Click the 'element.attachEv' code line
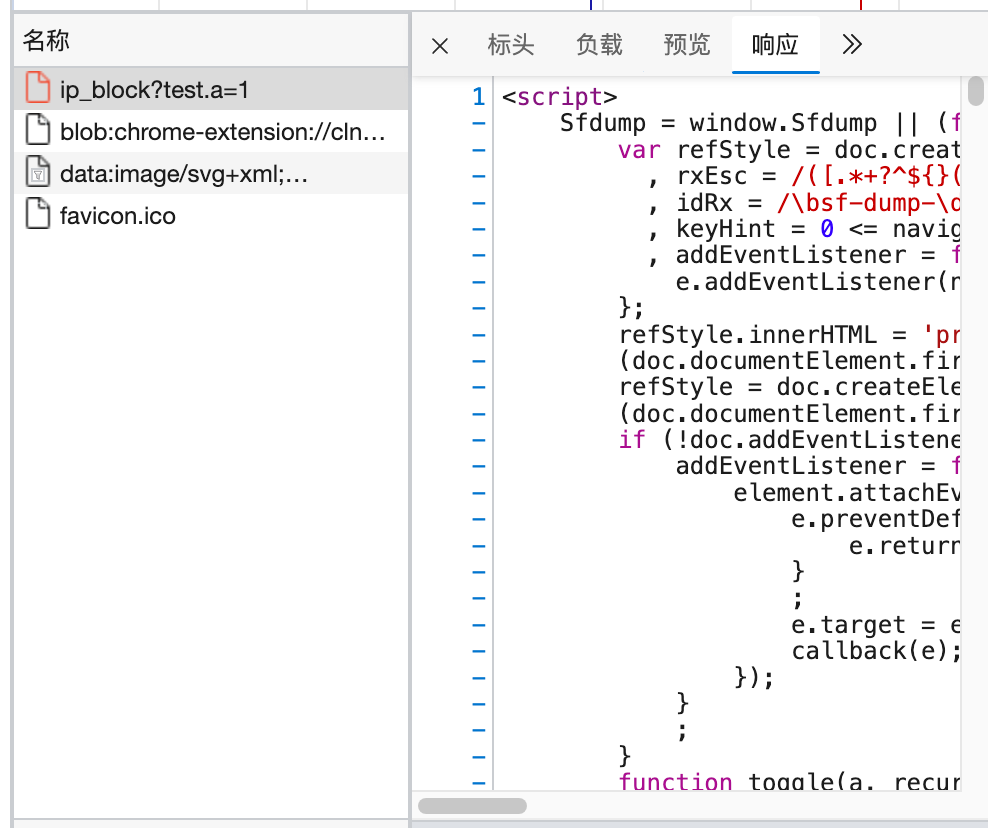The height and width of the screenshot is (828, 988). pos(847,493)
